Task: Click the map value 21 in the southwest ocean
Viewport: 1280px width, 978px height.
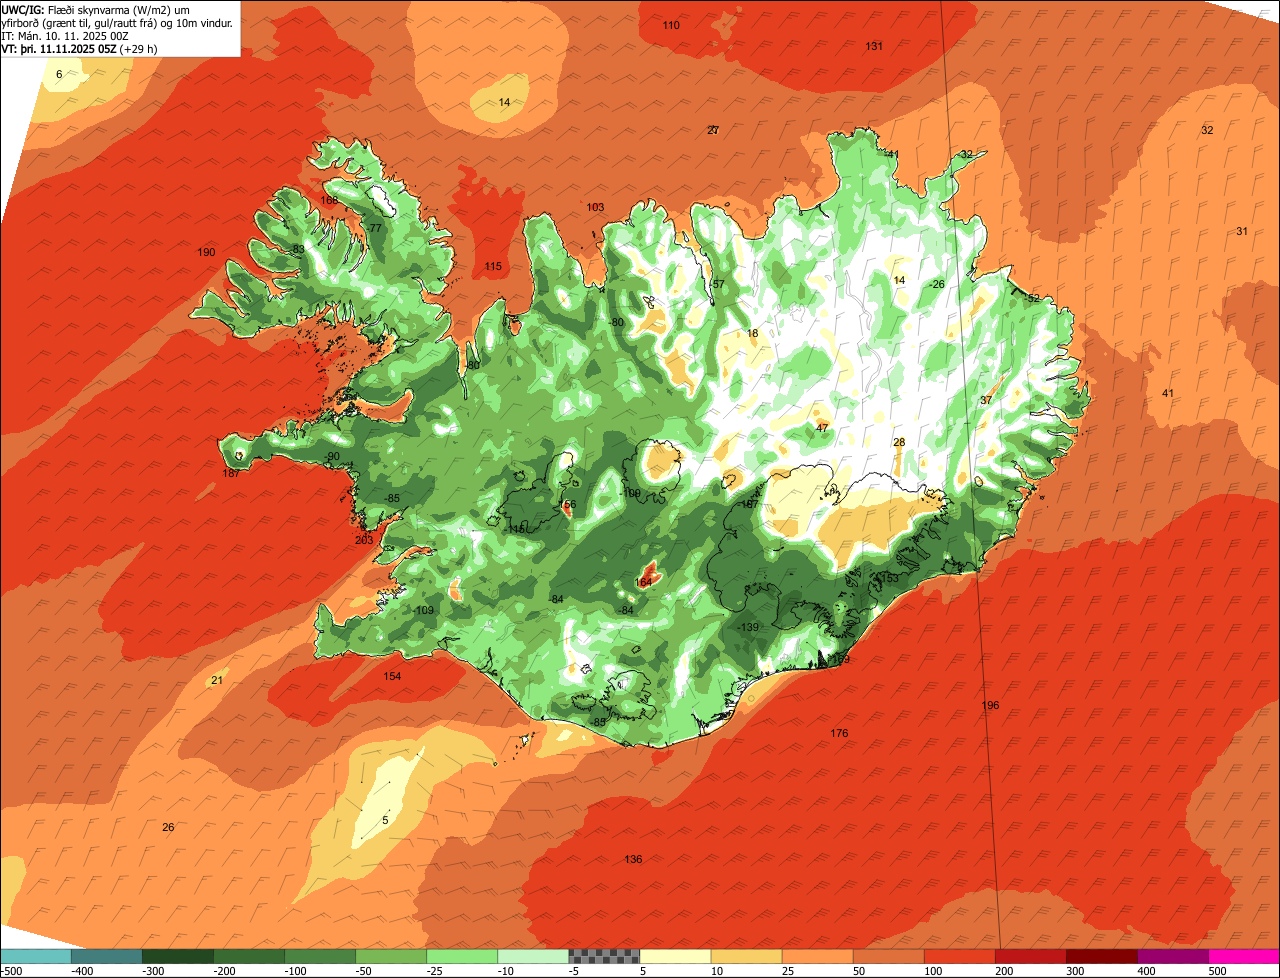Action: pos(217,680)
